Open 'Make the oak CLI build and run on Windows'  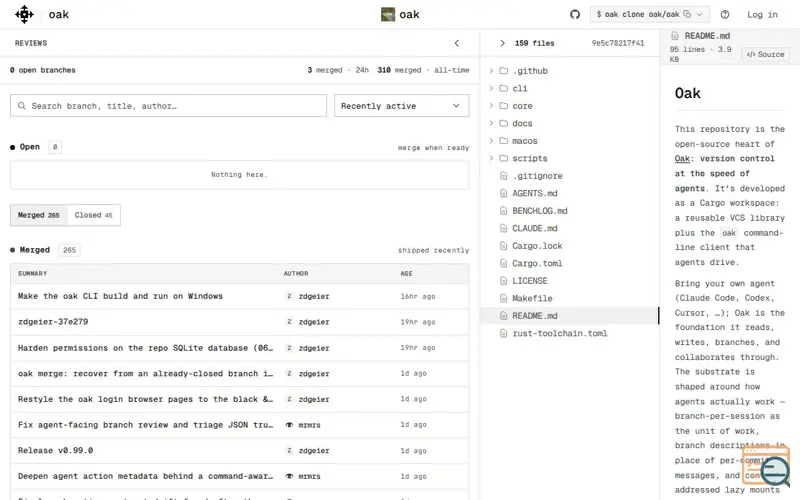click(x=239, y=296)
